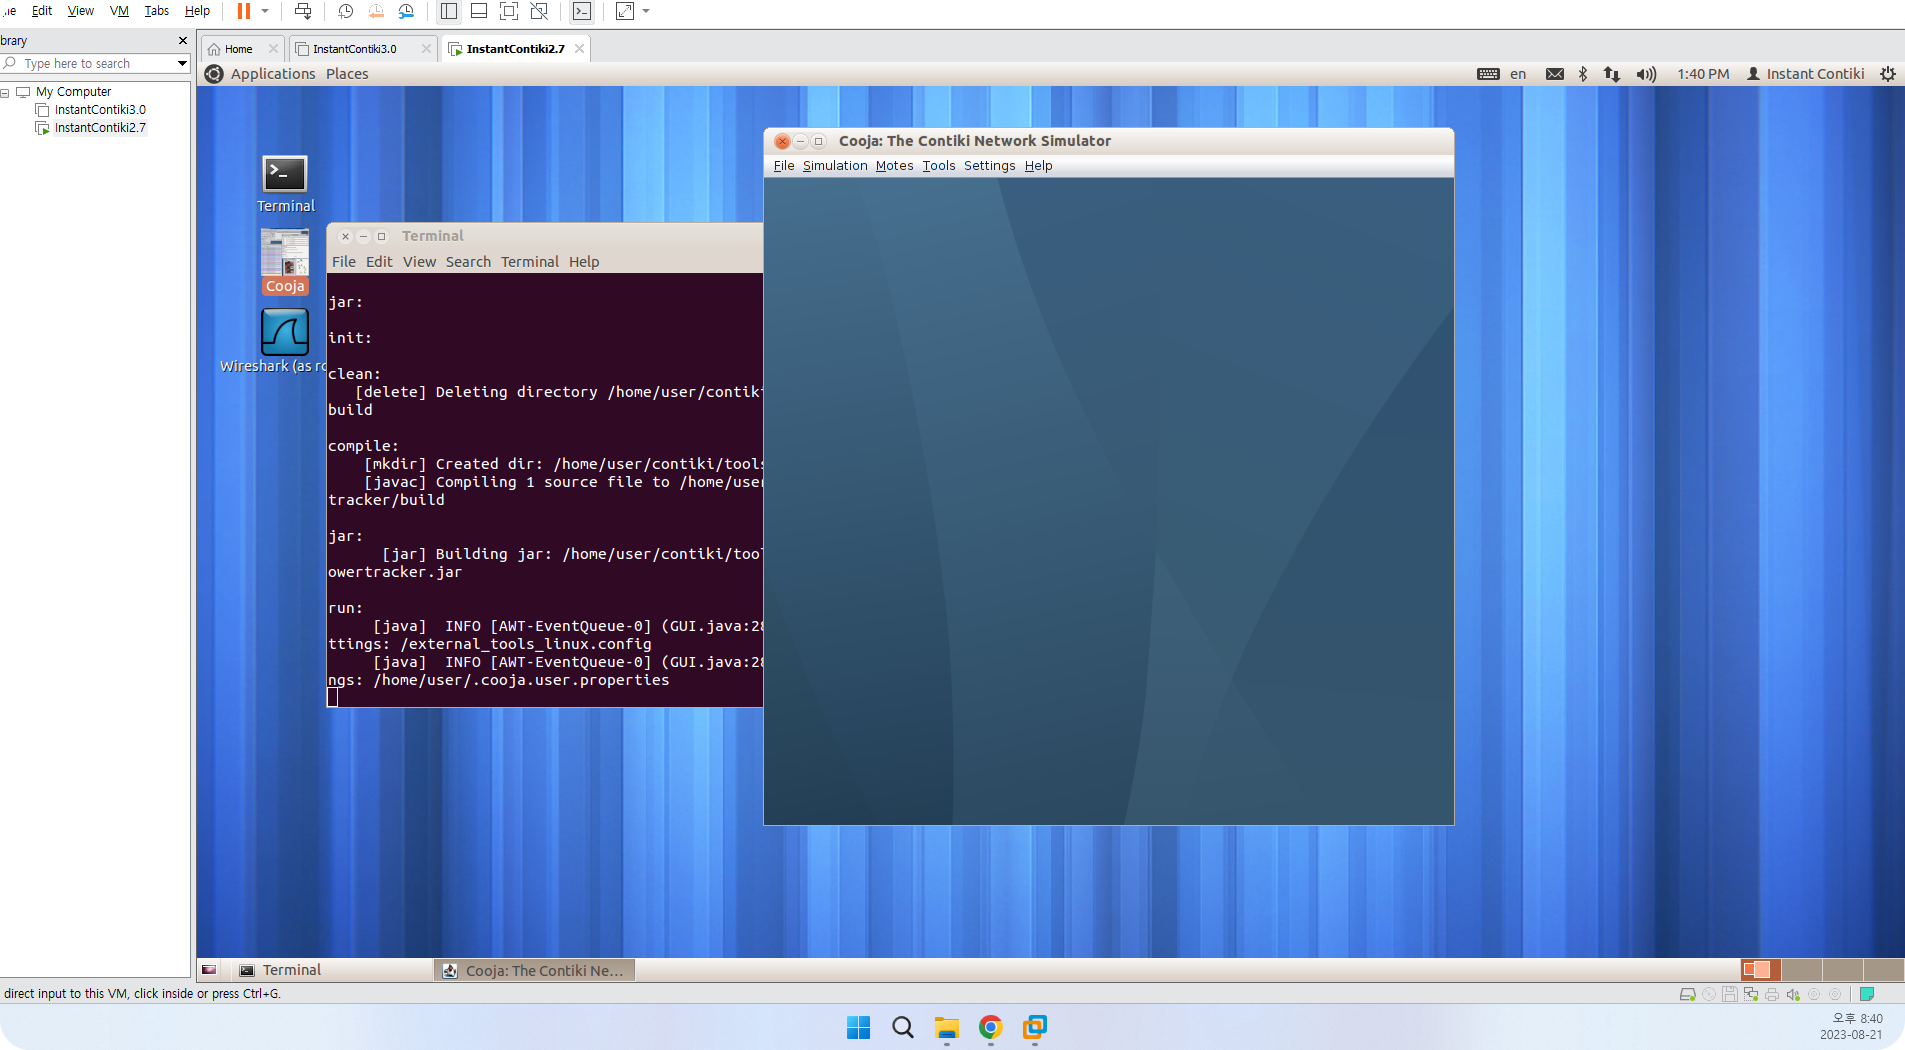Click the mail envelope indicator
Viewport: 1905px width, 1050px height.
(1555, 74)
